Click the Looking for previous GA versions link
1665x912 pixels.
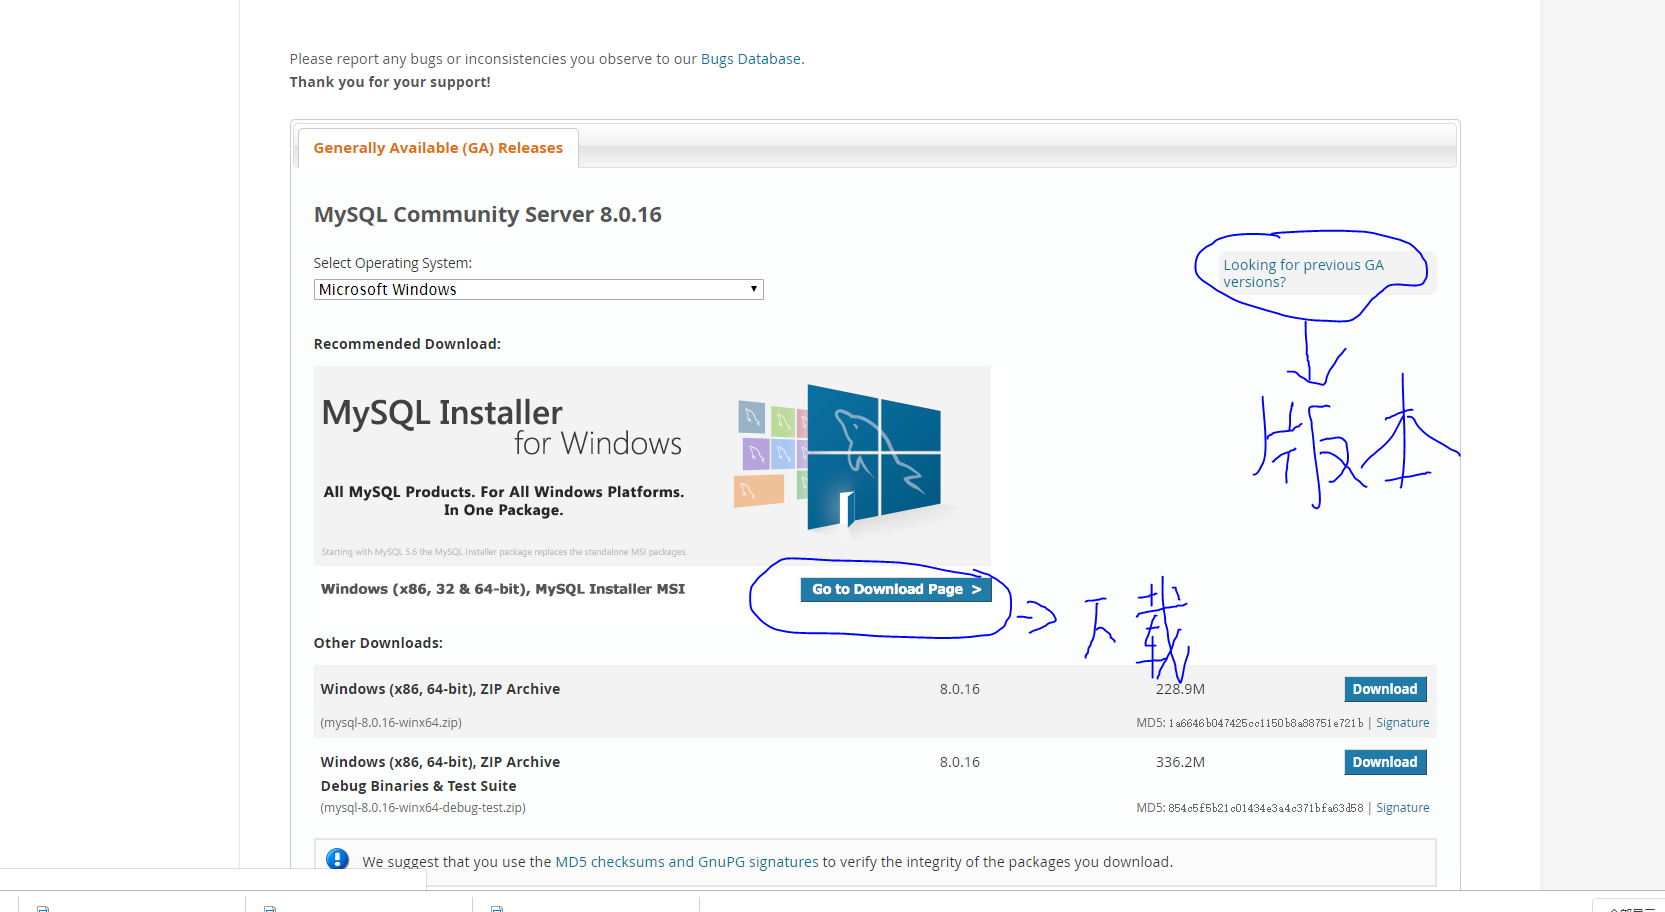click(x=1303, y=273)
